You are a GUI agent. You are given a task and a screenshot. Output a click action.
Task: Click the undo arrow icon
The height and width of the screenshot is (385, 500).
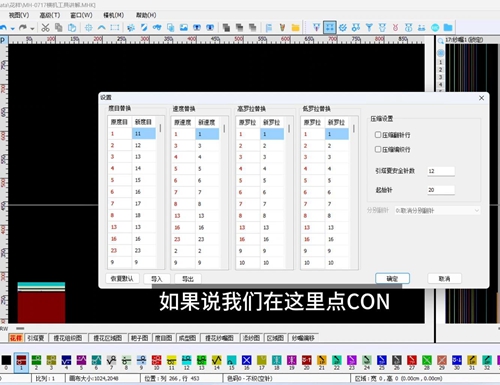[x=3, y=27]
